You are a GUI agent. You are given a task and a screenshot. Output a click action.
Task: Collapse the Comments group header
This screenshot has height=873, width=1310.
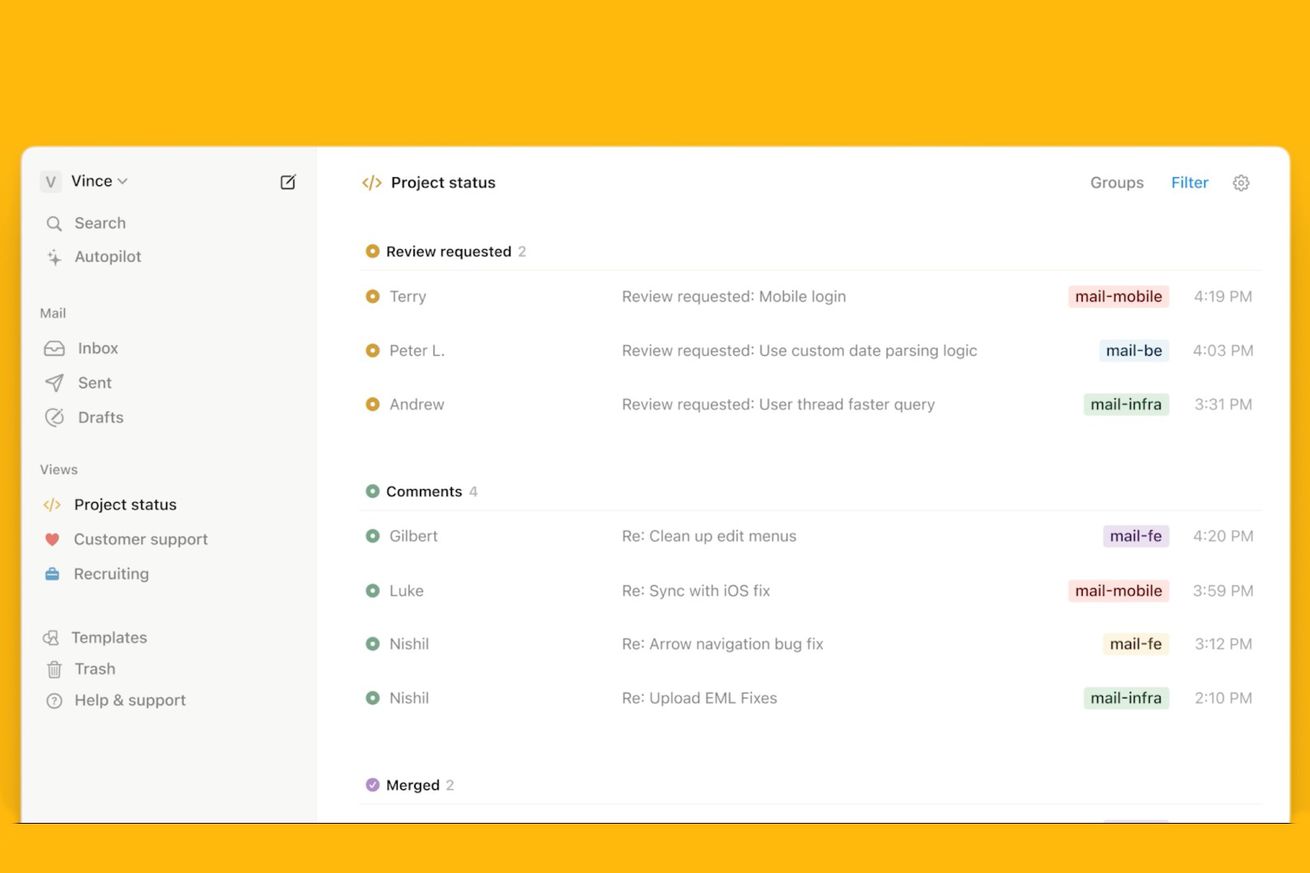pyautogui.click(x=423, y=492)
